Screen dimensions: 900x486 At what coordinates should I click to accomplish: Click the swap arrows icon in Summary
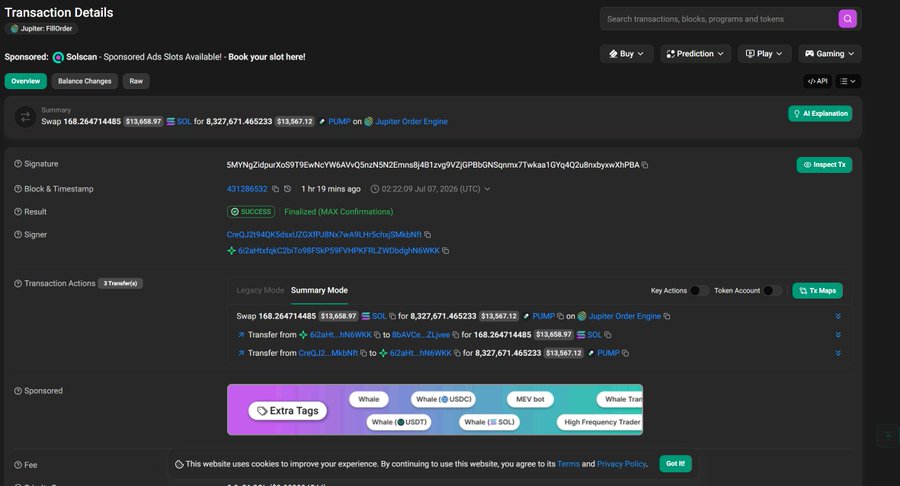25,117
